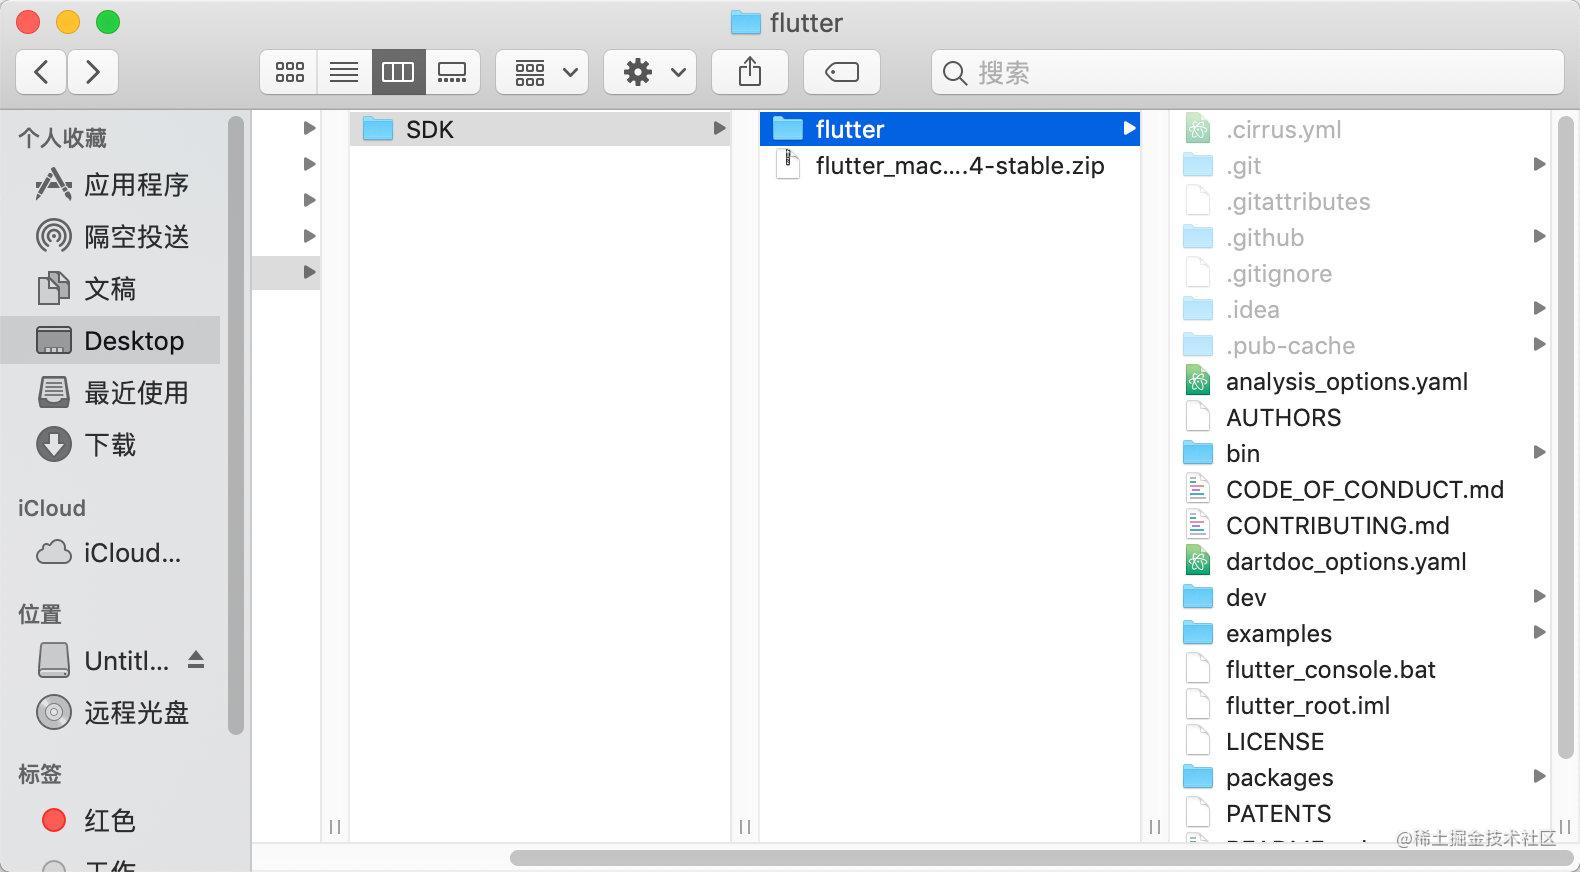This screenshot has width=1580, height=872.
Task: Expand the .github folder arrow
Action: pos(1539,236)
